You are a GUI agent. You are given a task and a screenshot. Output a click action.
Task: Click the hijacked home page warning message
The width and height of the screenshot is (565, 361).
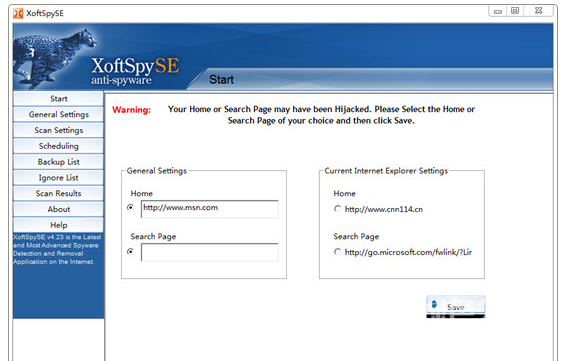coord(321,115)
